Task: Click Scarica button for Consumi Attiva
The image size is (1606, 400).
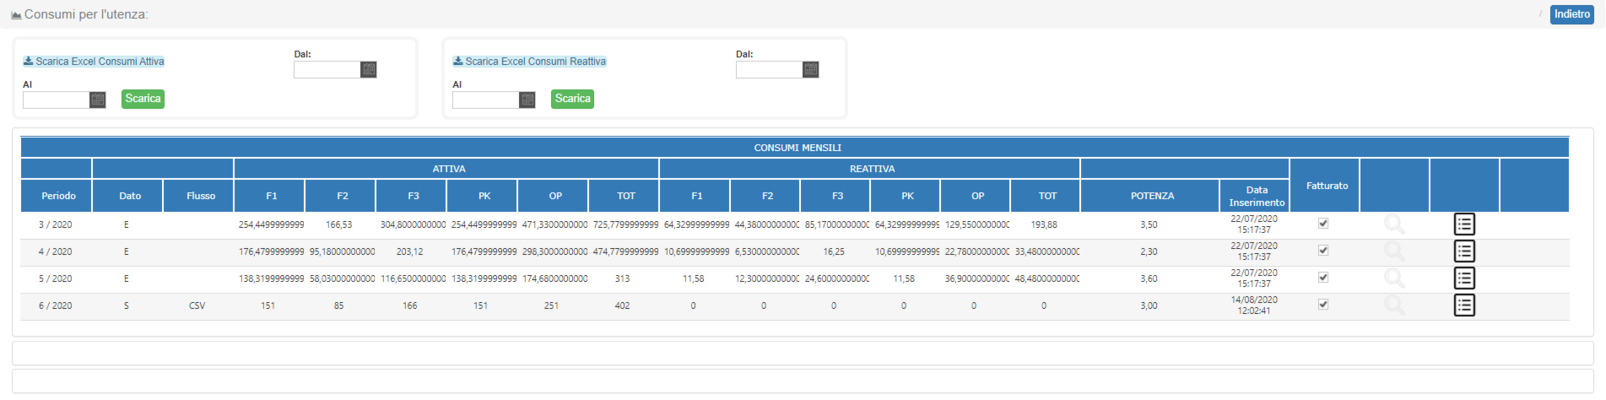Action: (x=143, y=99)
